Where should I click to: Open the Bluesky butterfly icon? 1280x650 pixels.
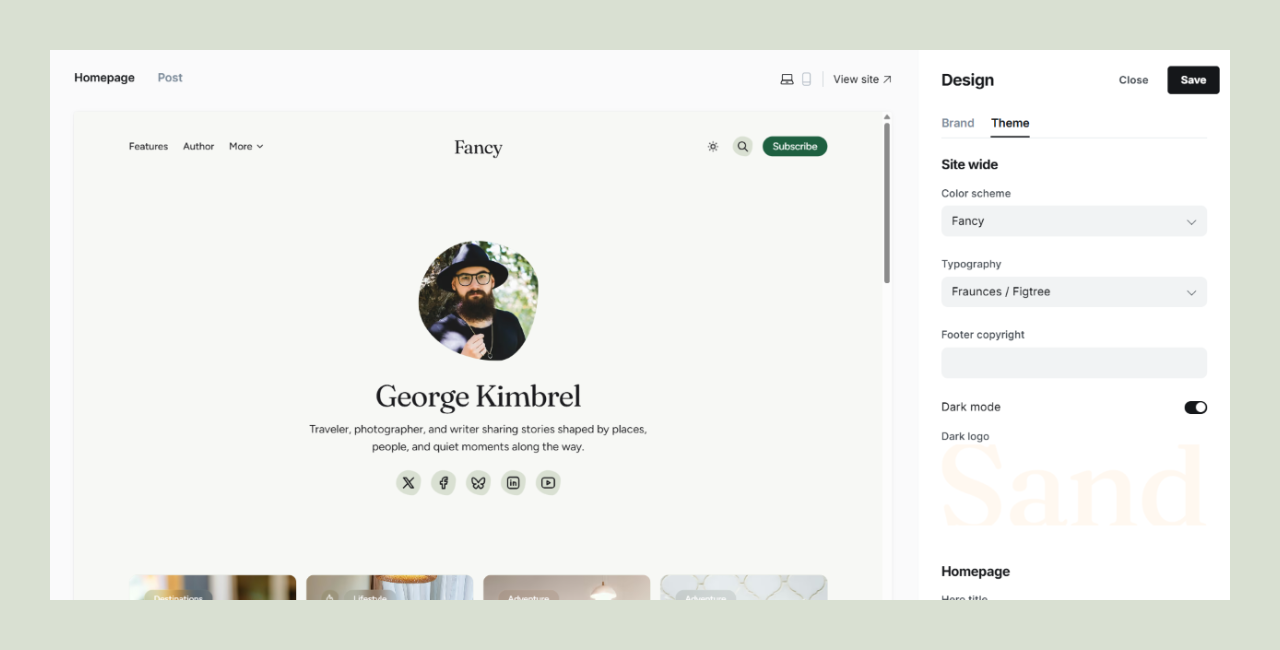[478, 483]
